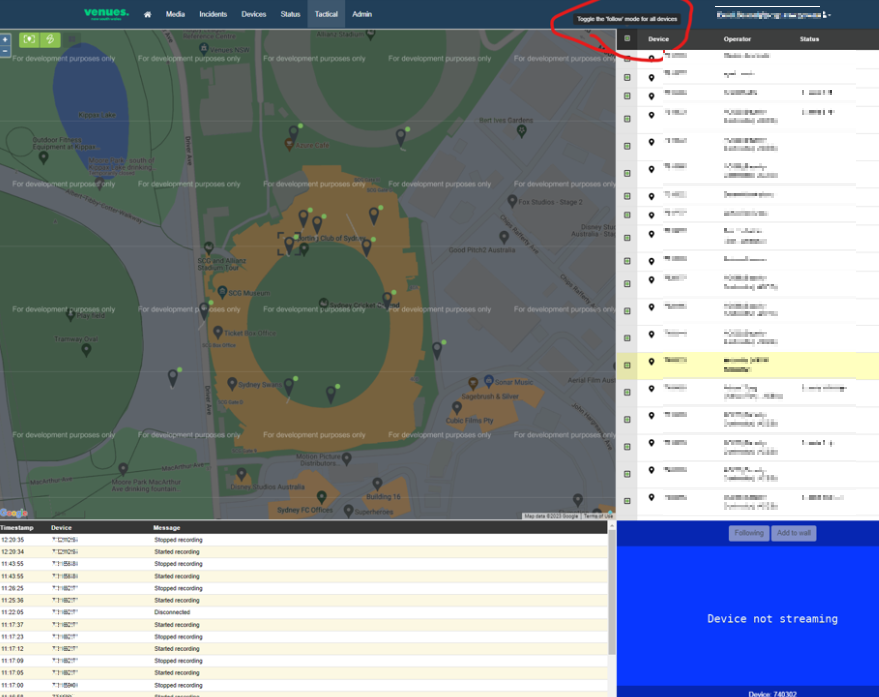Click the Ticket Box Office marker
This screenshot has width=879, height=697.
coord(218,332)
